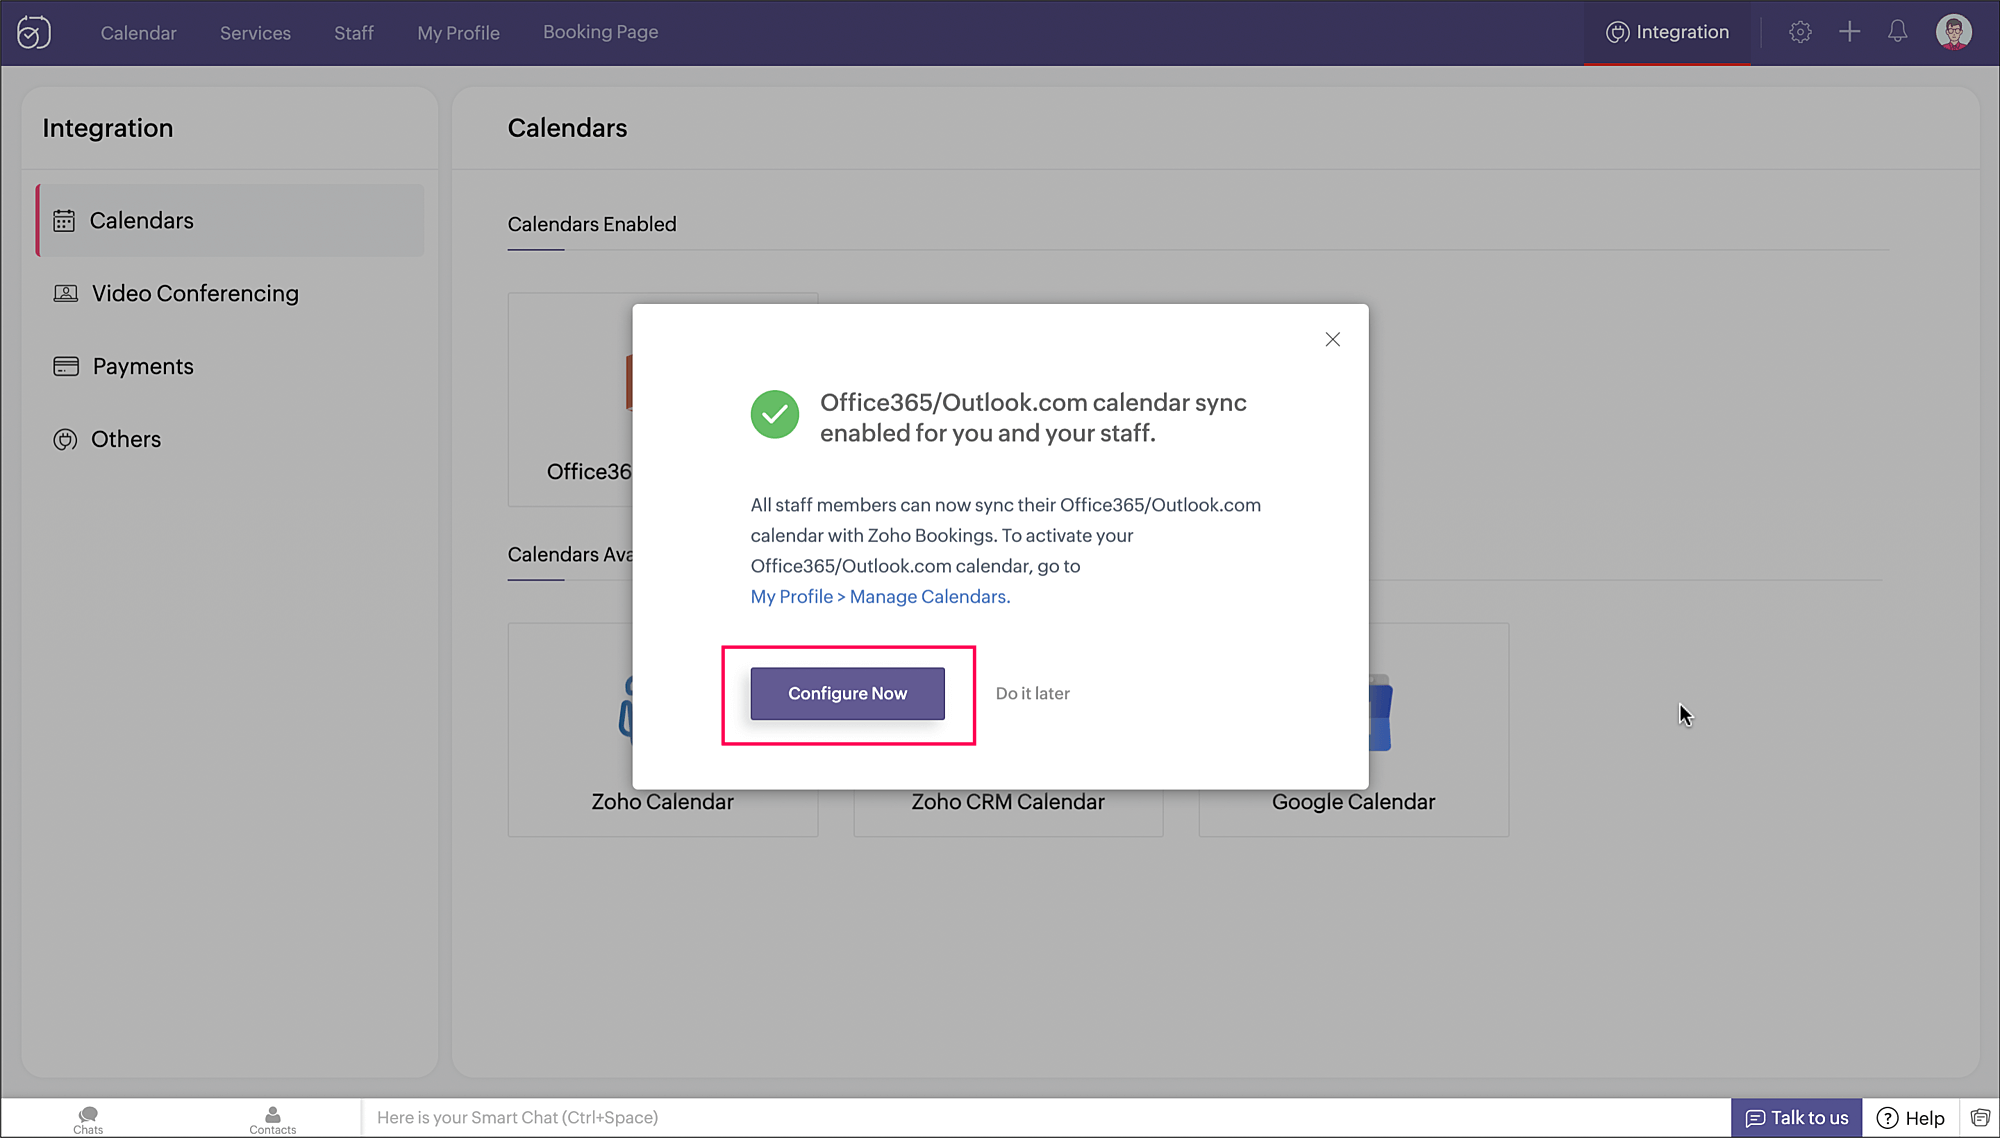Open Contacts in the bottom bar
This screenshot has height=1138, width=2000.
pos(272,1119)
